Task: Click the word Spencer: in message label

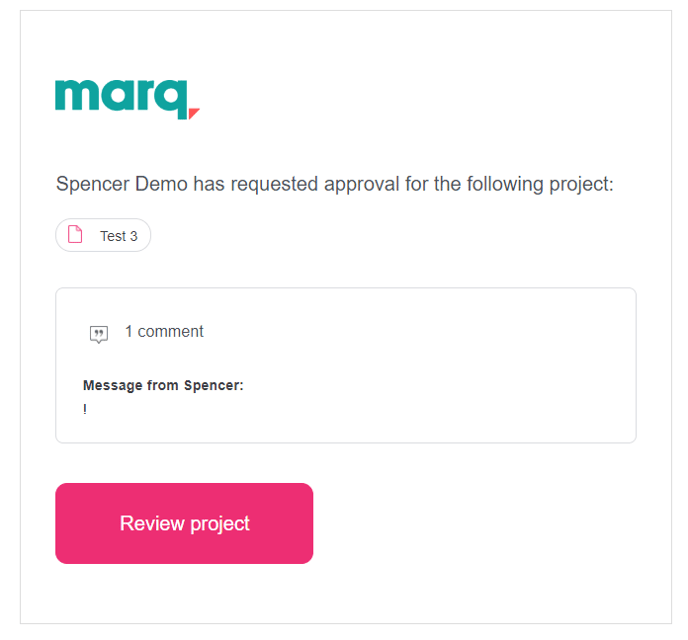Action: [x=214, y=386]
